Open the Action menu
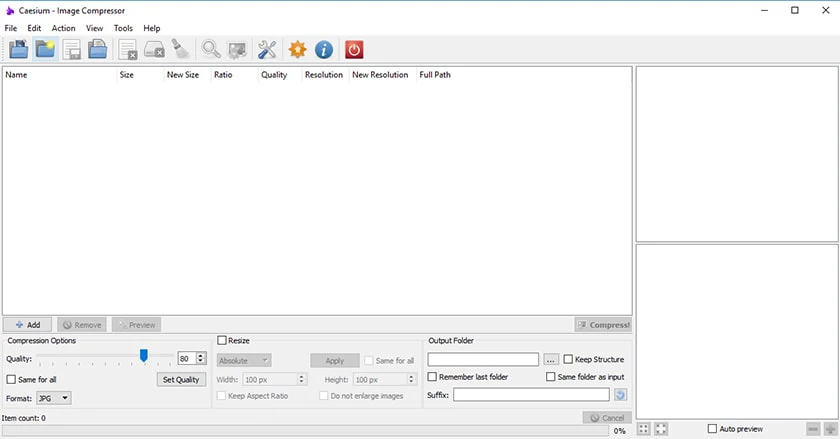The height and width of the screenshot is (439, 840). click(x=63, y=28)
